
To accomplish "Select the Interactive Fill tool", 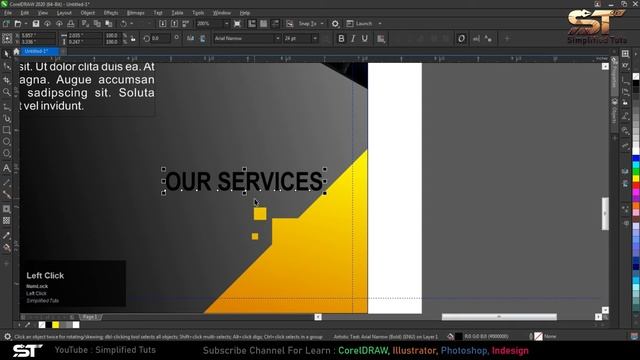I will click(x=7, y=248).
